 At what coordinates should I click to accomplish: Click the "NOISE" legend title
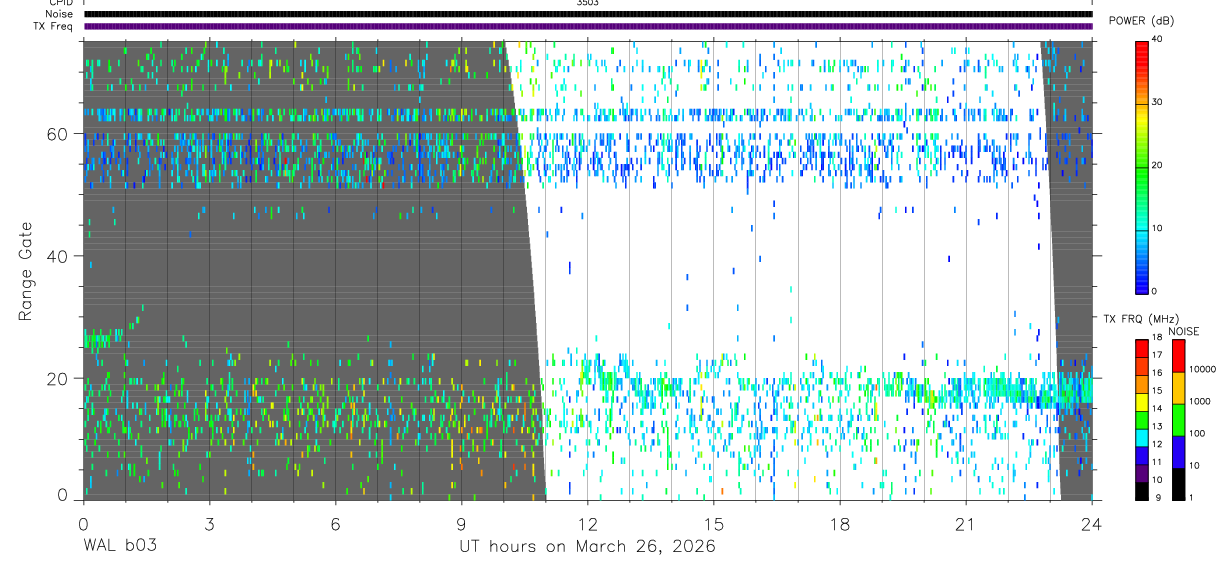tap(1183, 331)
